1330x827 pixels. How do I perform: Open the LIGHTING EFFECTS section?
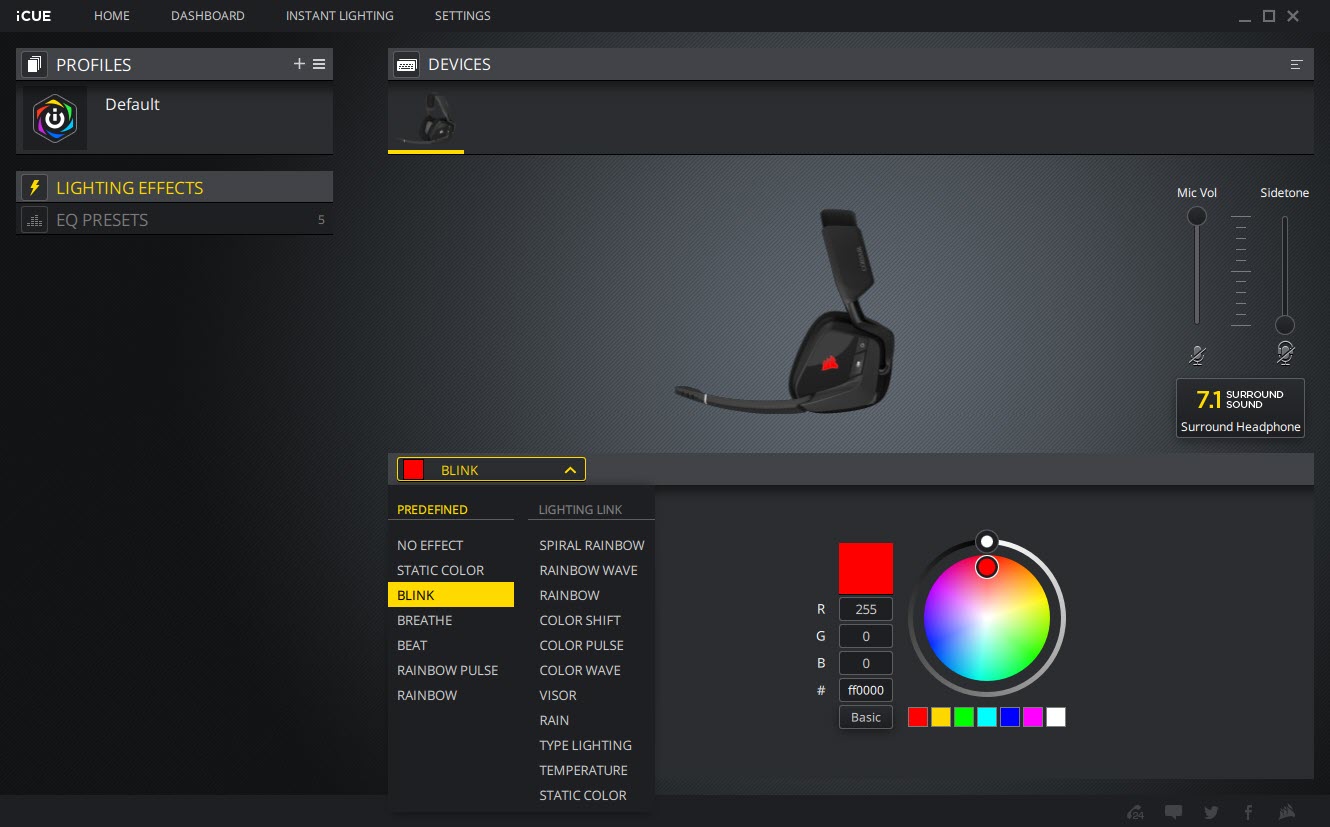[x=175, y=188]
